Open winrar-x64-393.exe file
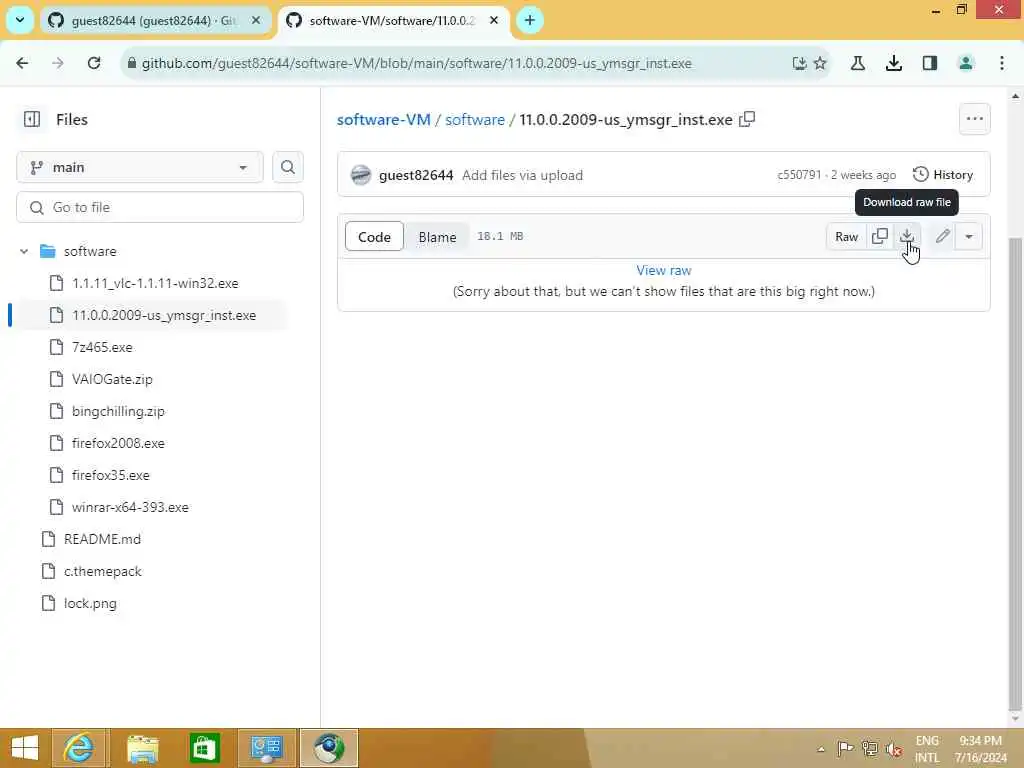This screenshot has width=1024, height=768. click(120, 507)
